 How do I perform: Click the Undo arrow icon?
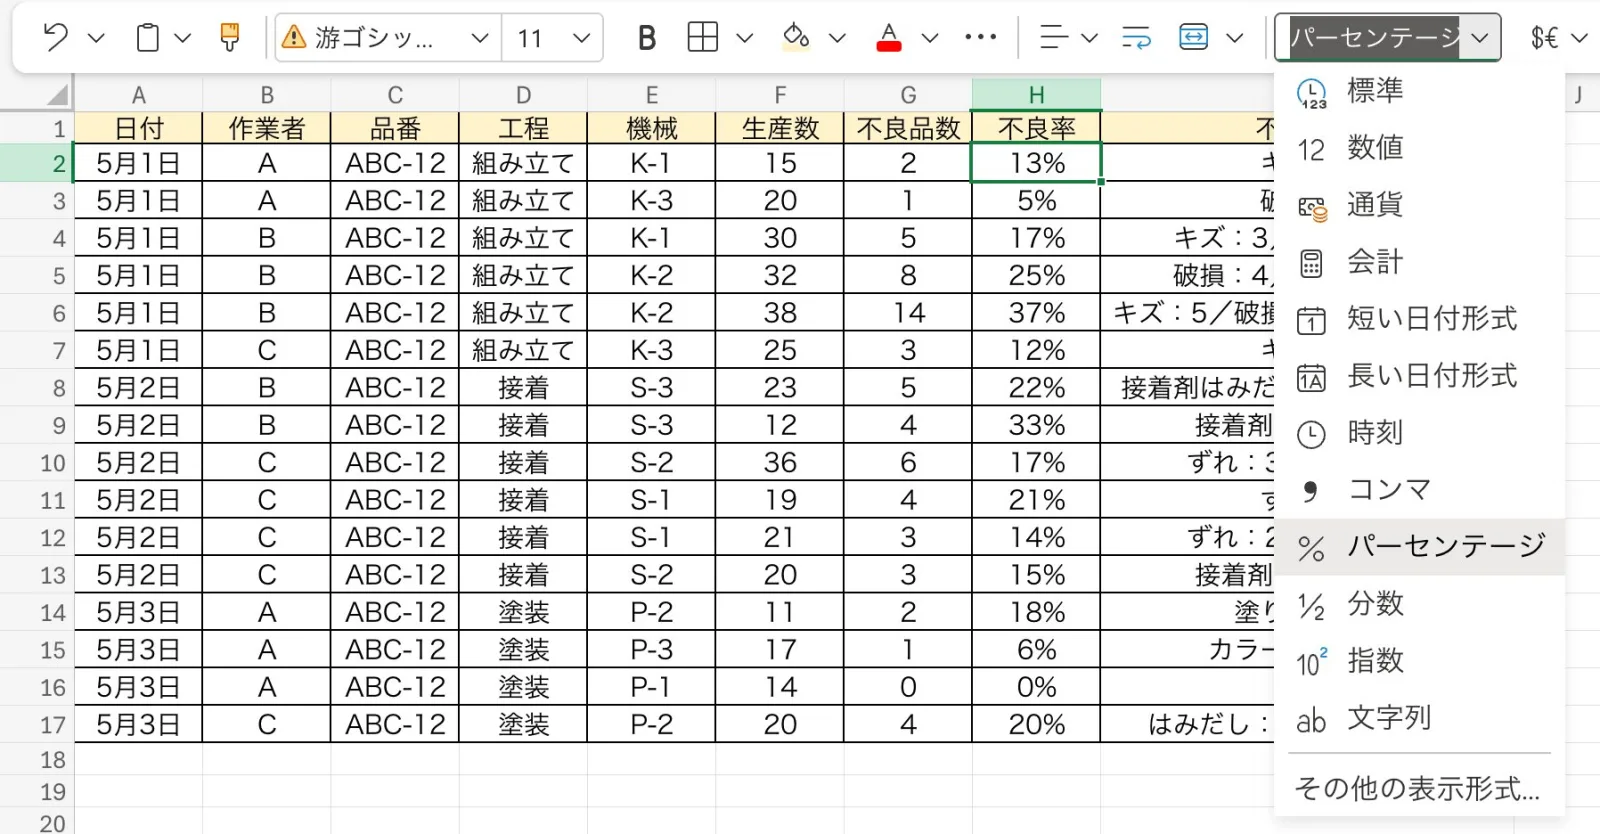56,38
